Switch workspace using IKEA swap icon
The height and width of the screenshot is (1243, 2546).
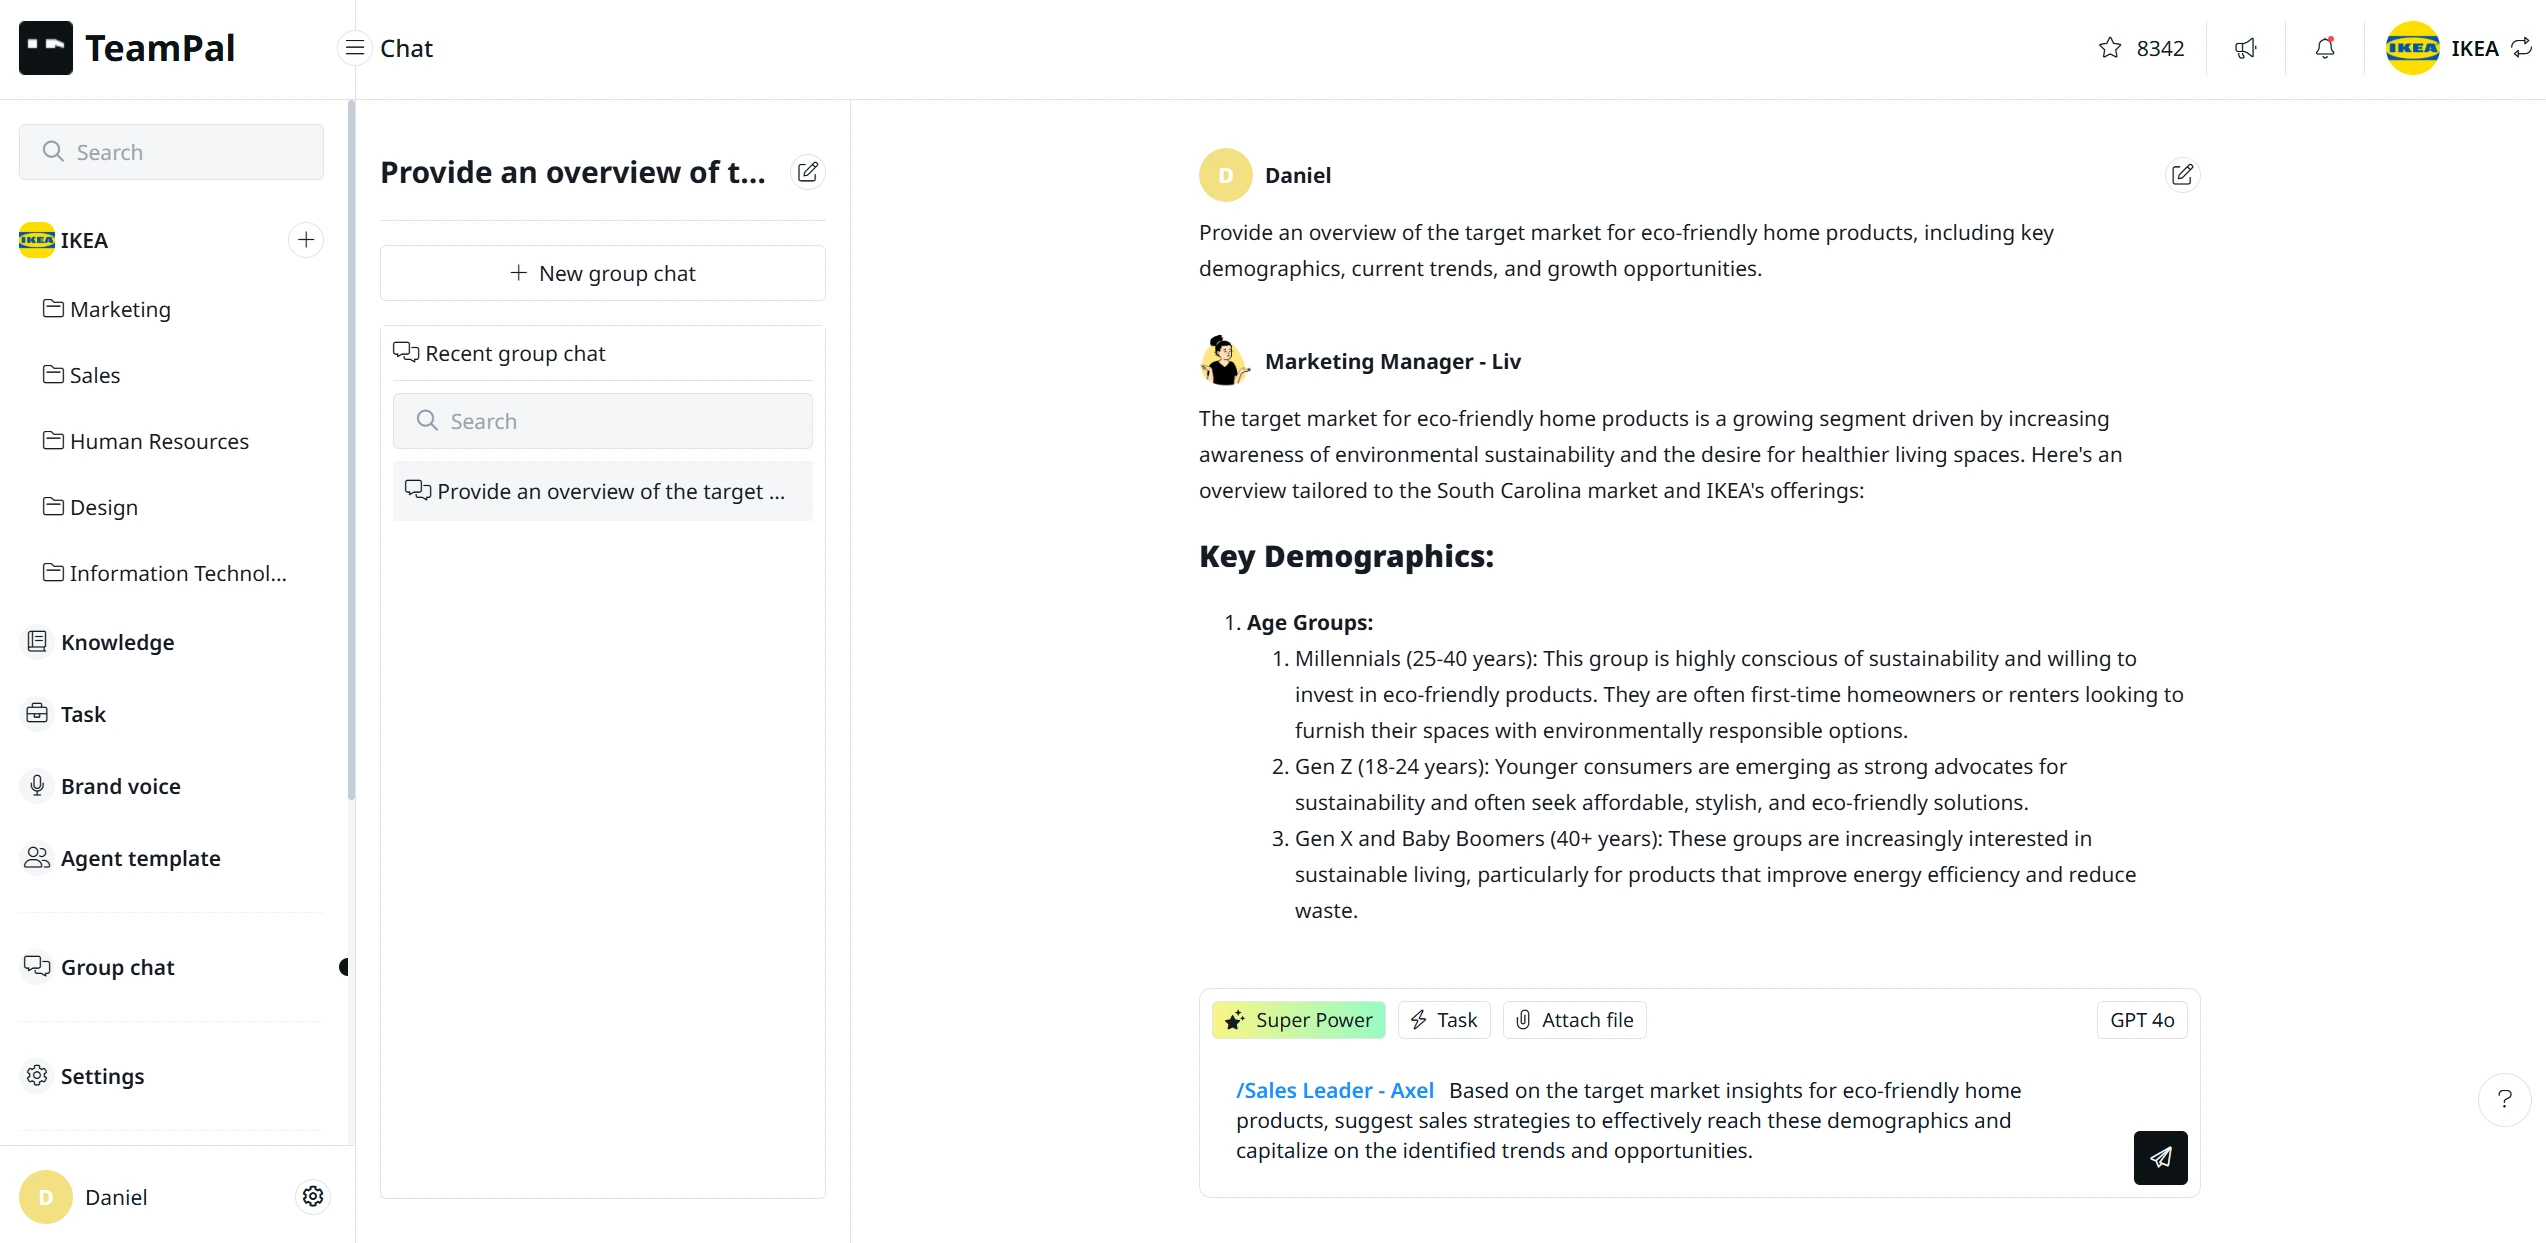click(x=2522, y=48)
